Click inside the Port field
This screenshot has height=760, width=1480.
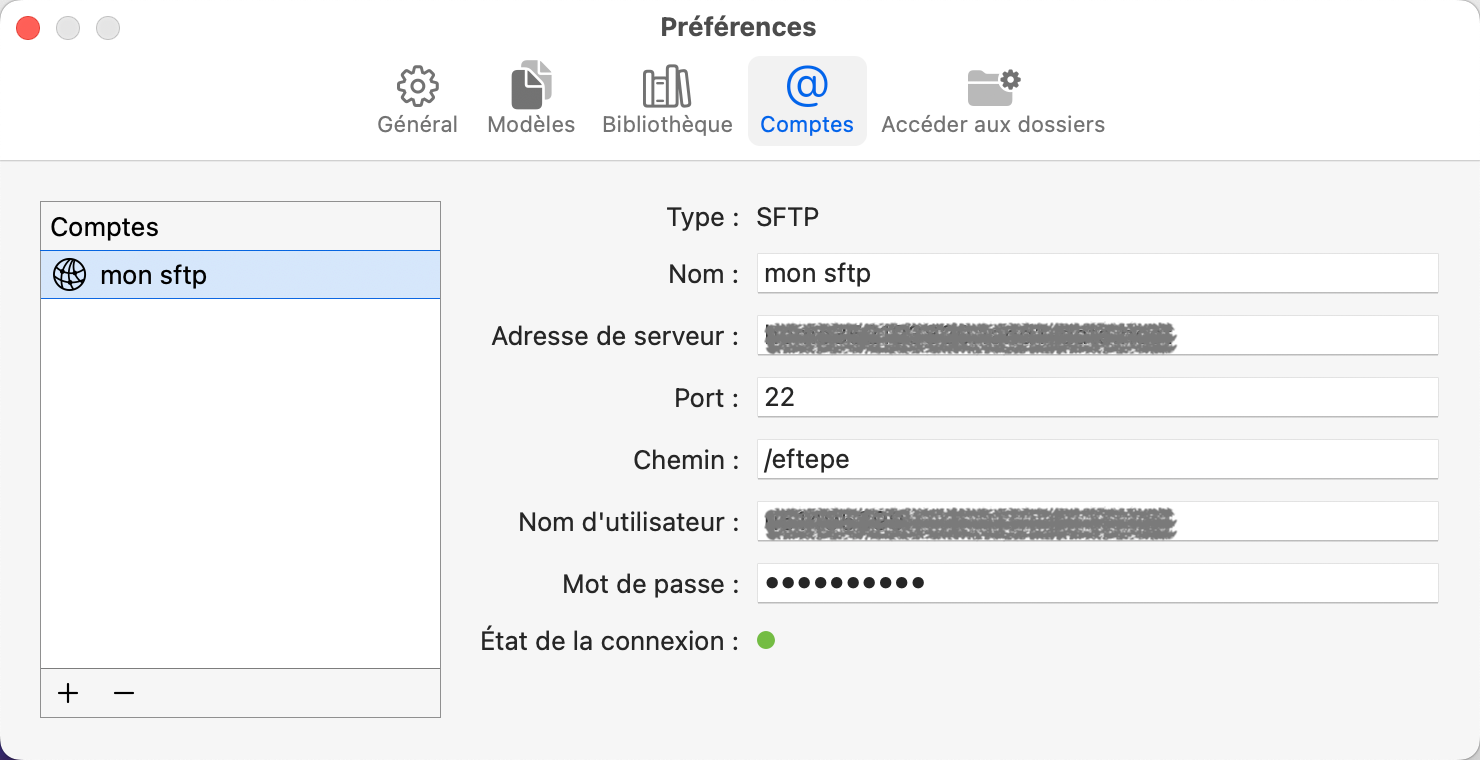tap(1097, 397)
